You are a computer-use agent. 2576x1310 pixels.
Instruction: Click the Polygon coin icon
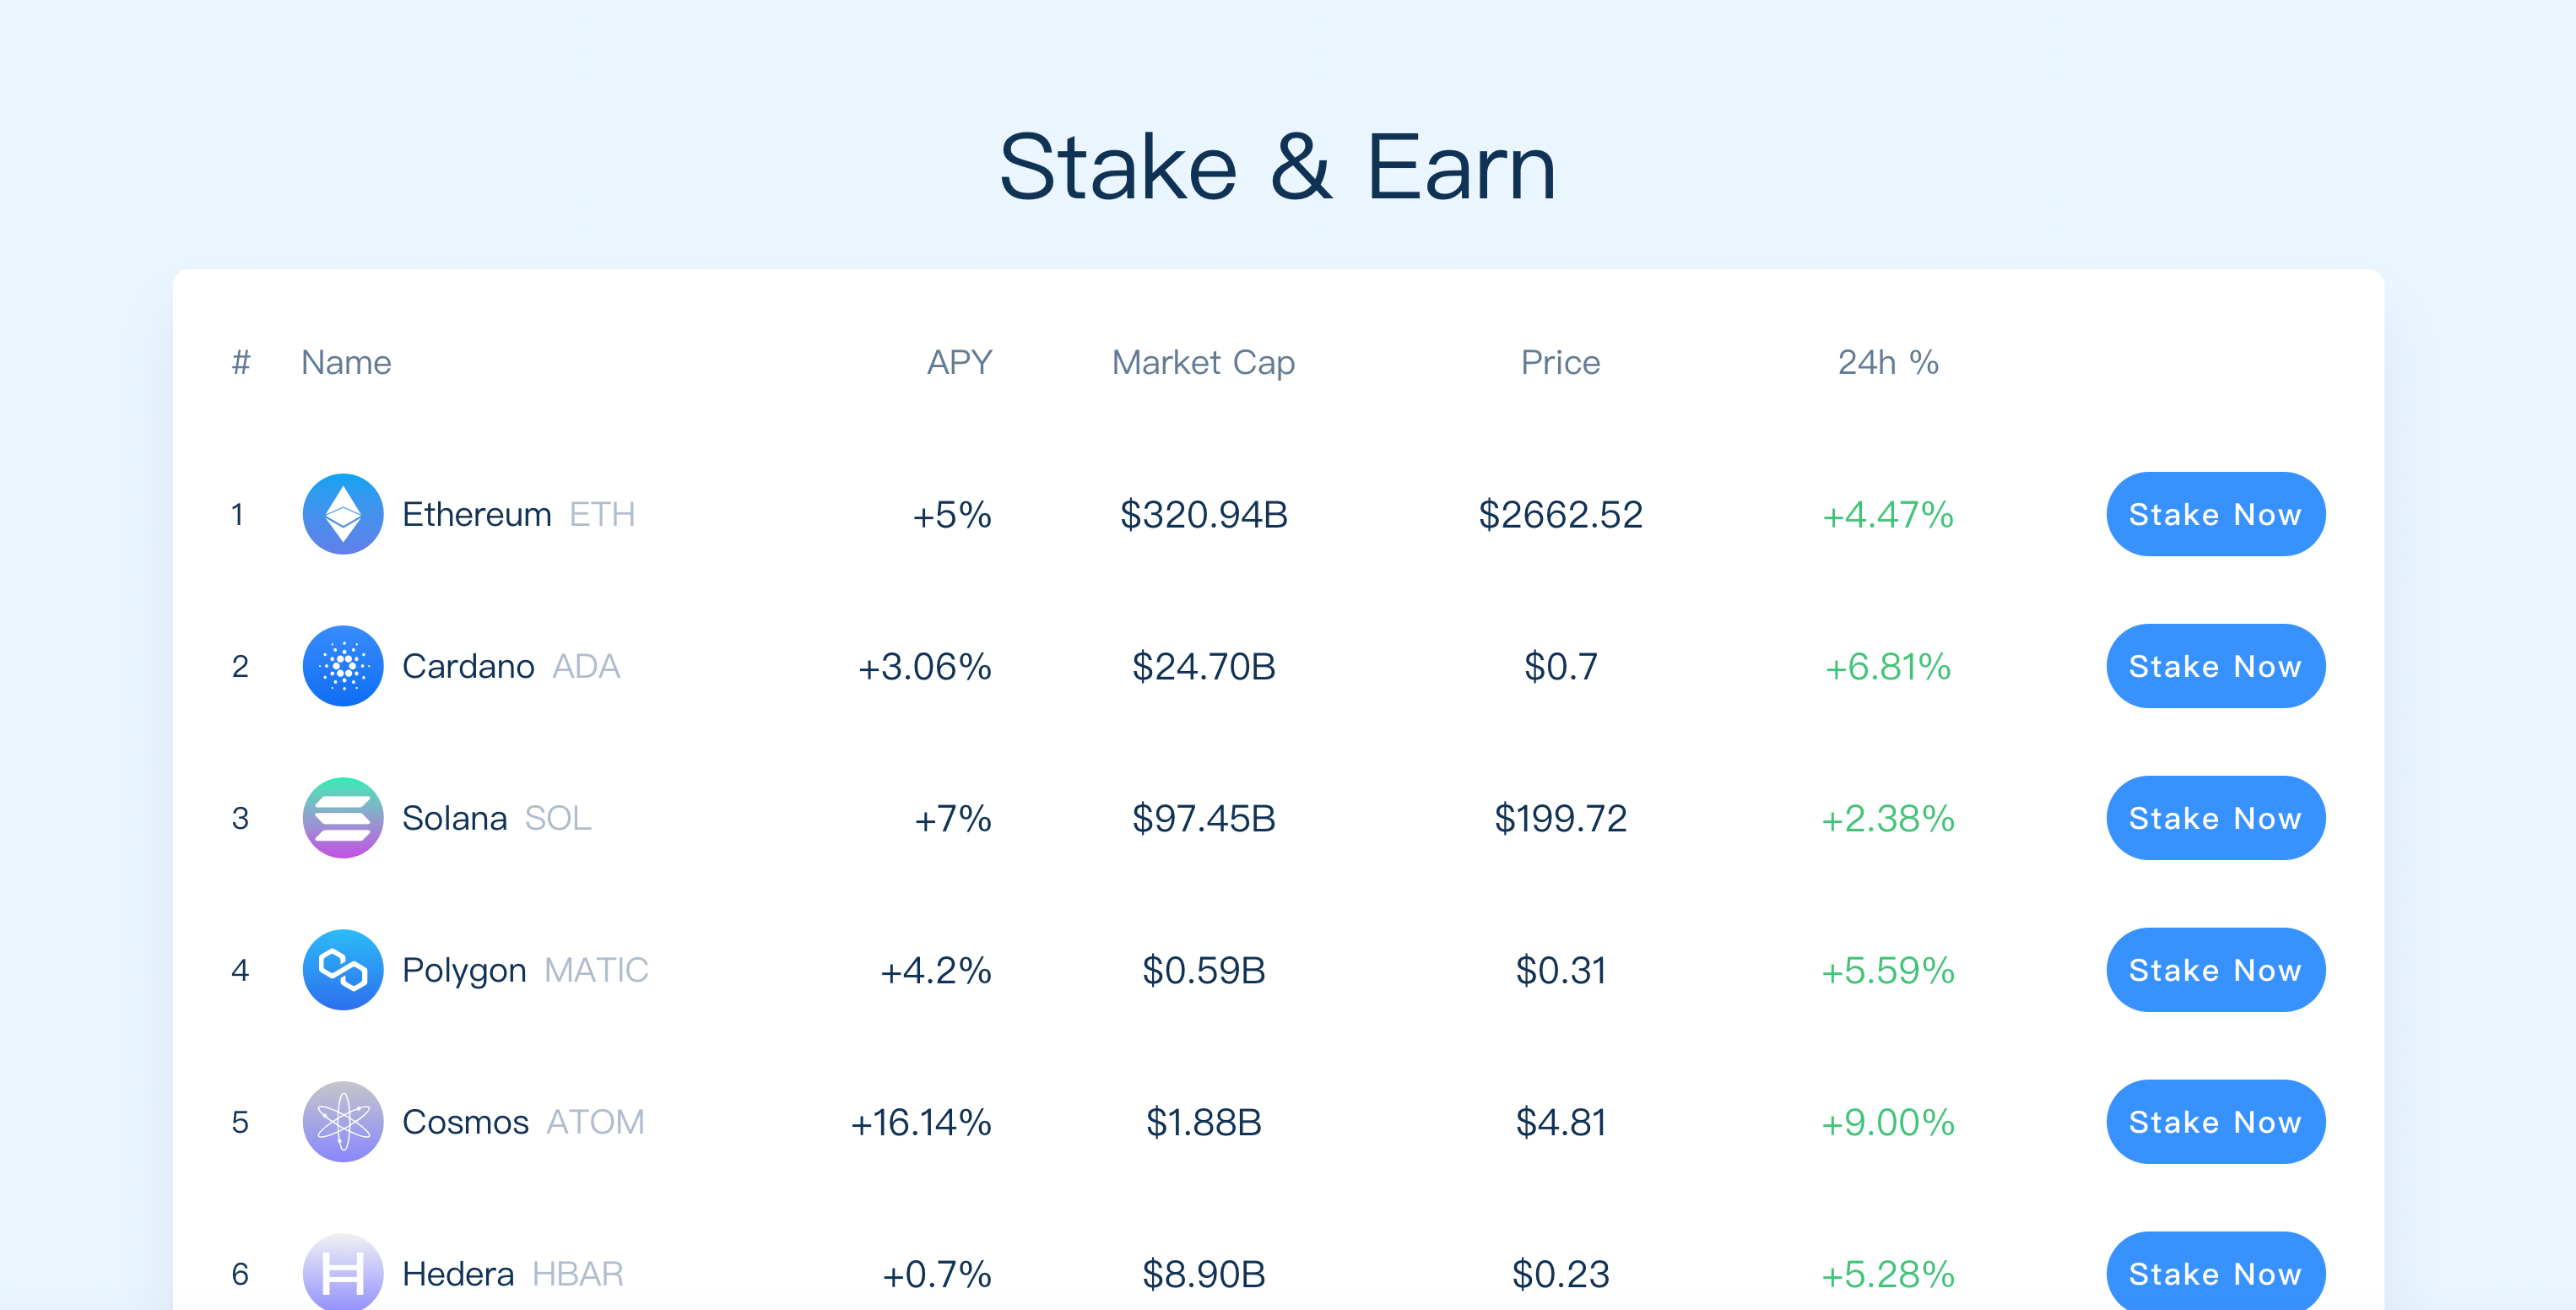[342, 970]
